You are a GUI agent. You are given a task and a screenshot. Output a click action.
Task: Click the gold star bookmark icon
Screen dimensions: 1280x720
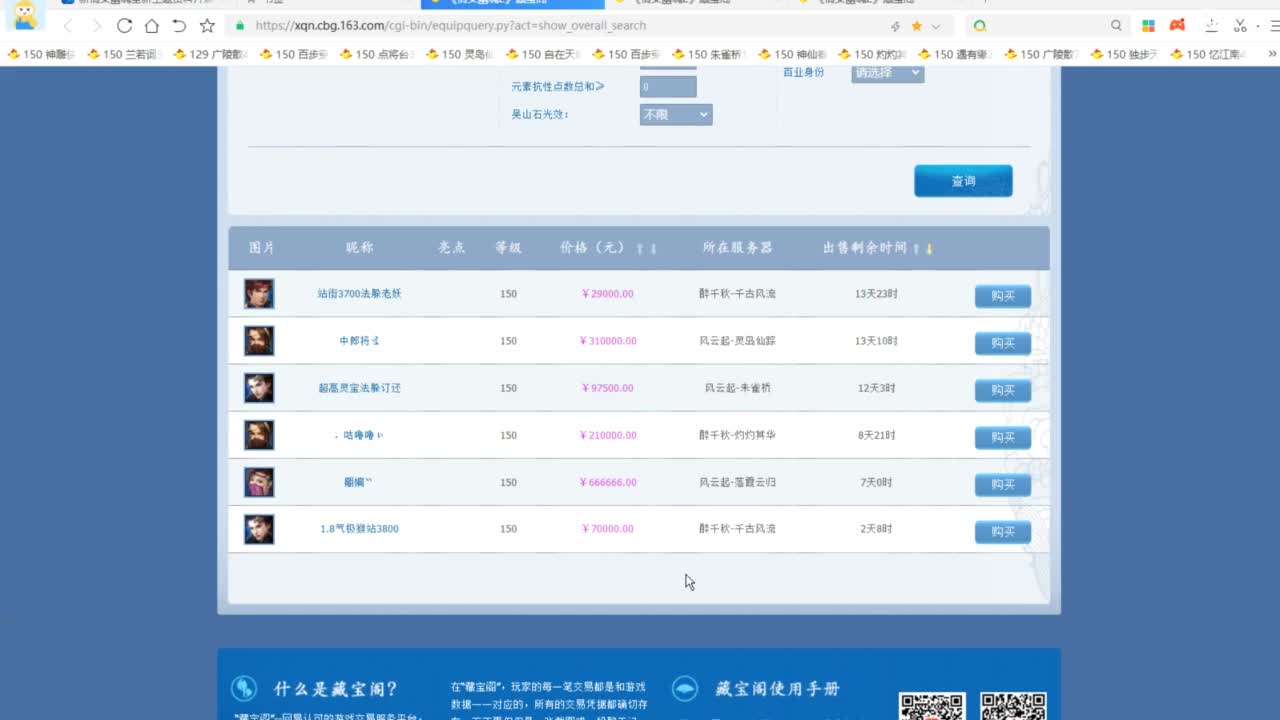(x=916, y=26)
